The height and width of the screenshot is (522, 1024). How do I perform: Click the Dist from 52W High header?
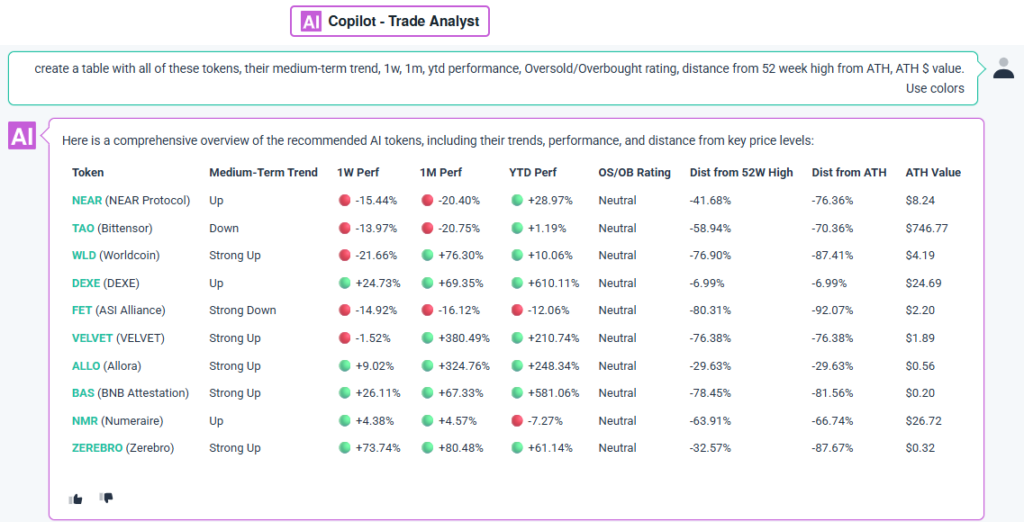[741, 172]
